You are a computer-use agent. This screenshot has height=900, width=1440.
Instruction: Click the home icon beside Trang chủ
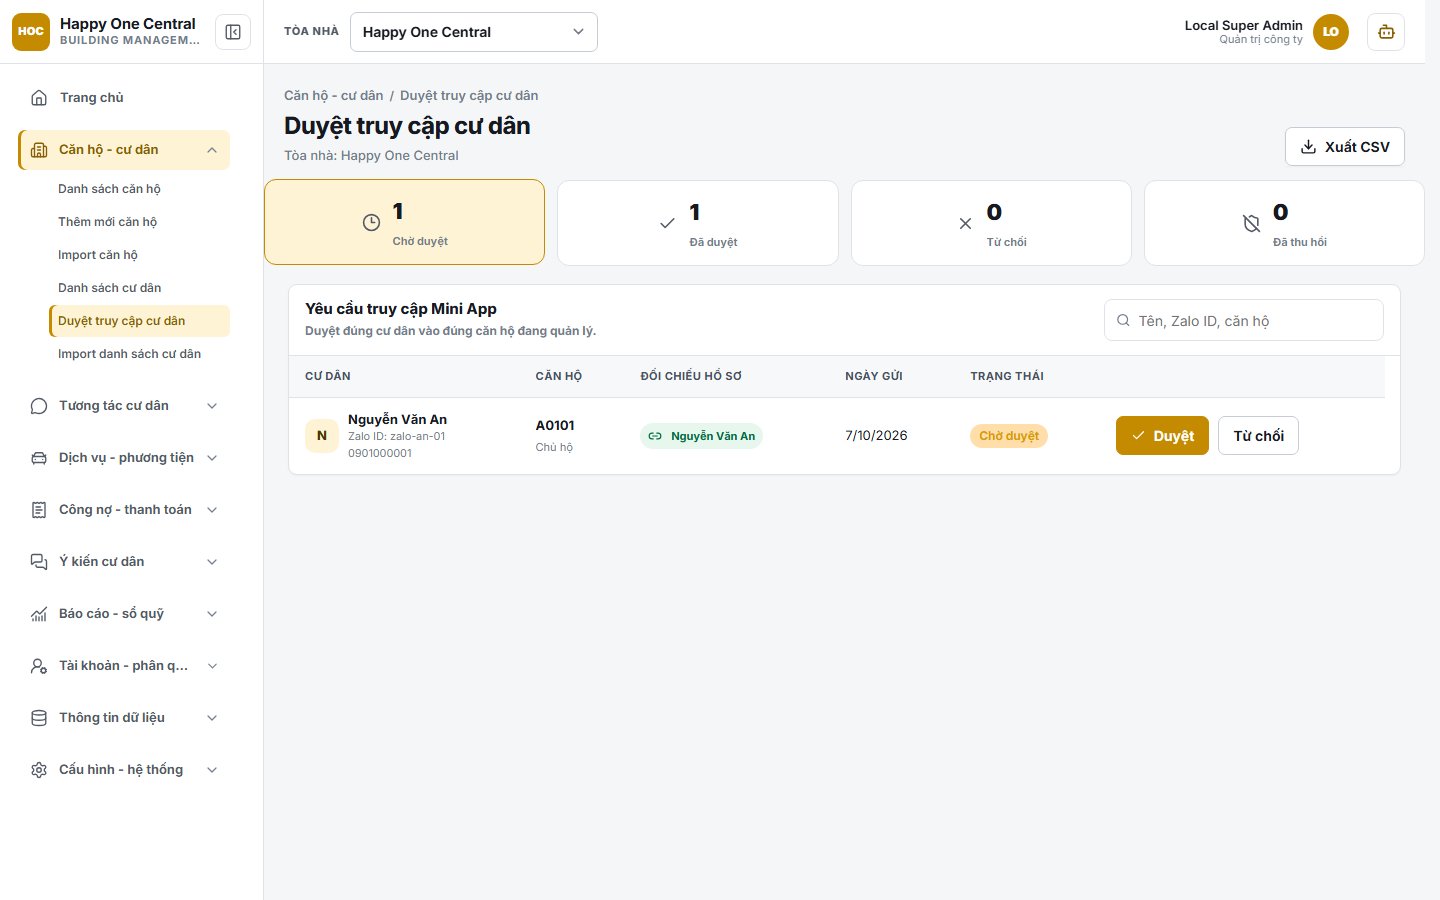(39, 98)
